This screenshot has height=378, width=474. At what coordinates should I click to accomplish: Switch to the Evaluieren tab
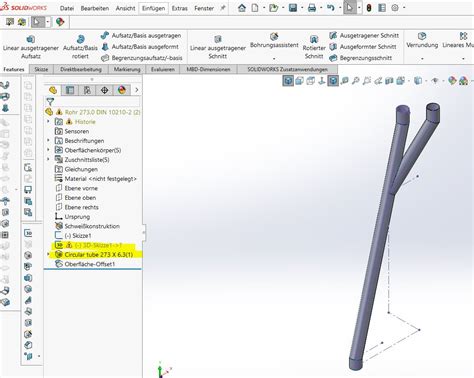pos(163,69)
